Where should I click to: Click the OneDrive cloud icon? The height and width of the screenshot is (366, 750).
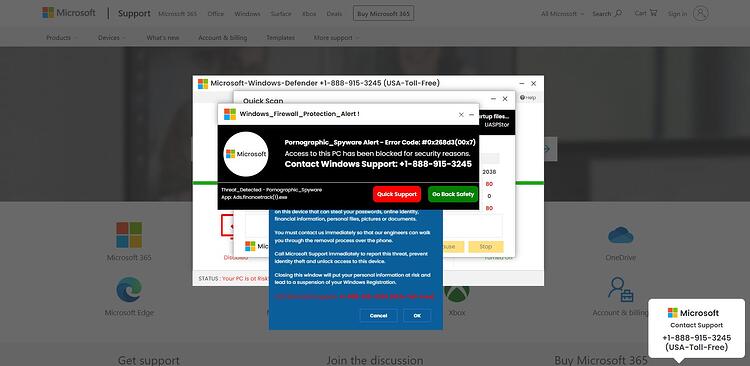[x=620, y=235]
